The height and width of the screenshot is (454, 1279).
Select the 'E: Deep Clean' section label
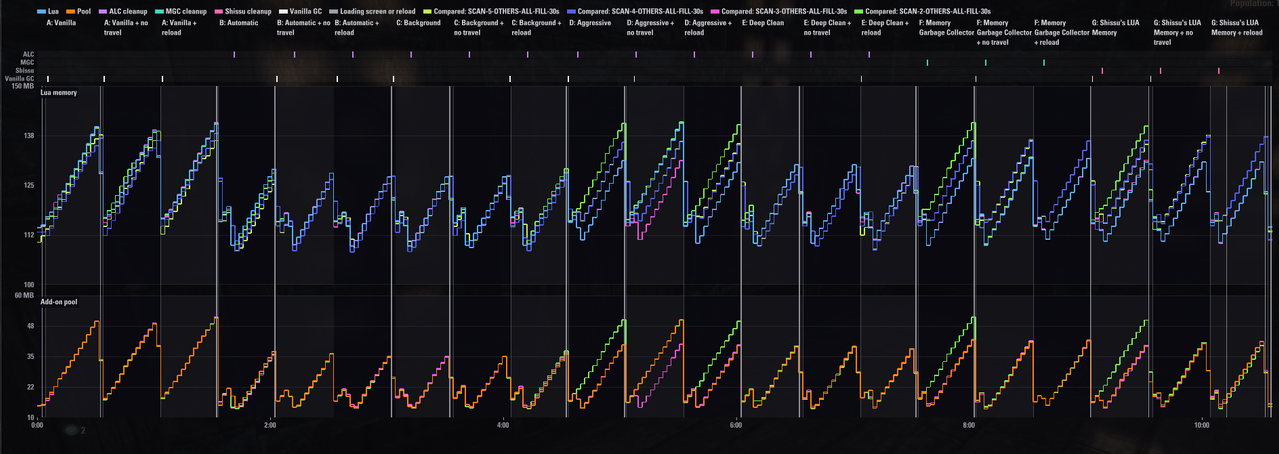764,22
